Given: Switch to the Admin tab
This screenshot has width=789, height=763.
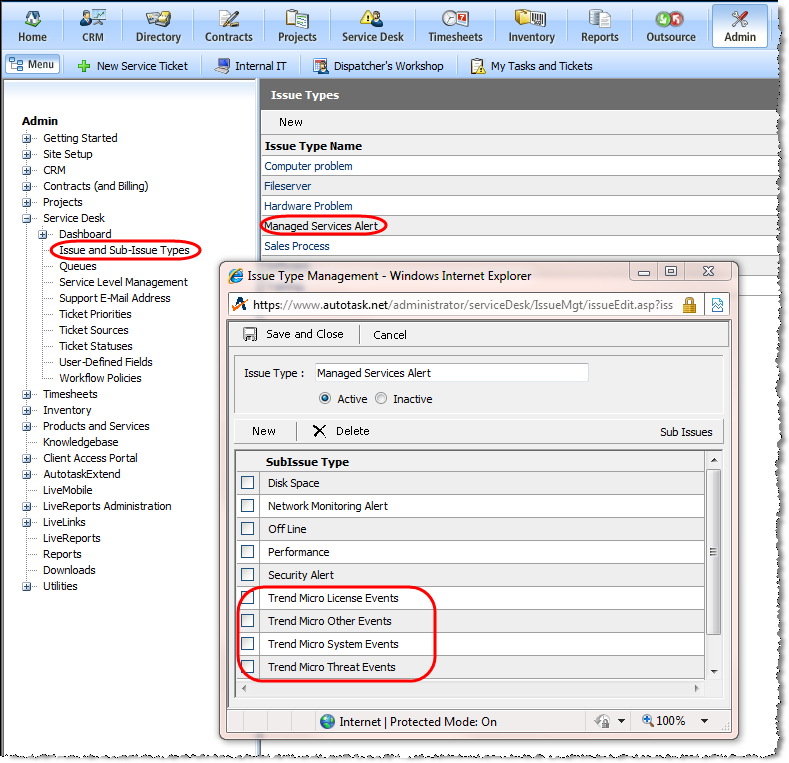Looking at the screenshot, I should (x=739, y=25).
